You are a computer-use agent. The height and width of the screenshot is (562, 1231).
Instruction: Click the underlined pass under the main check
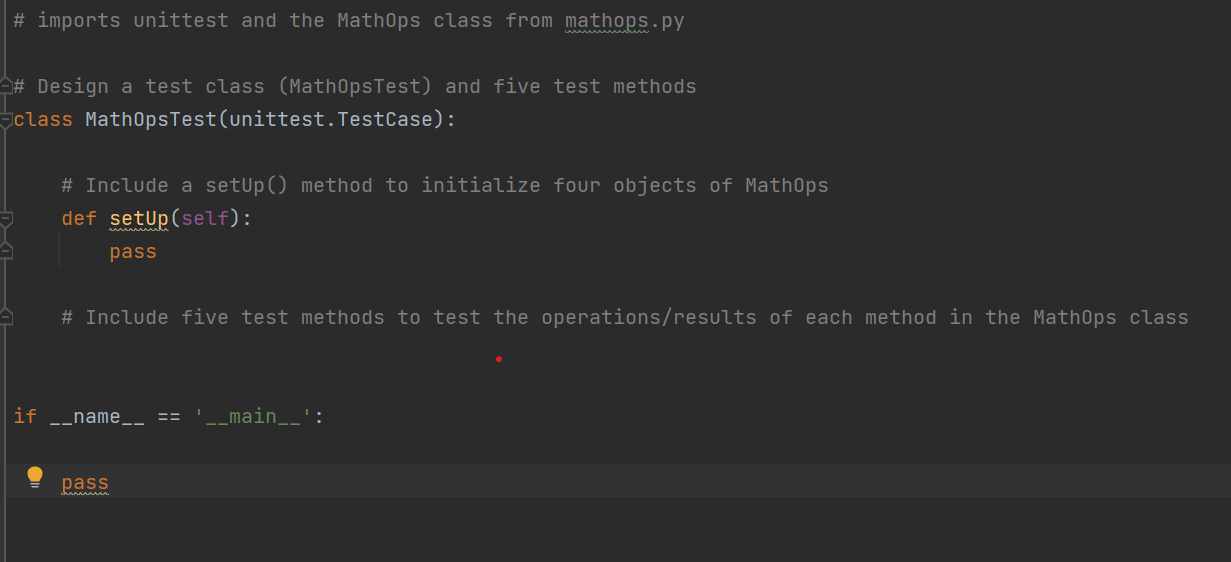pos(85,483)
